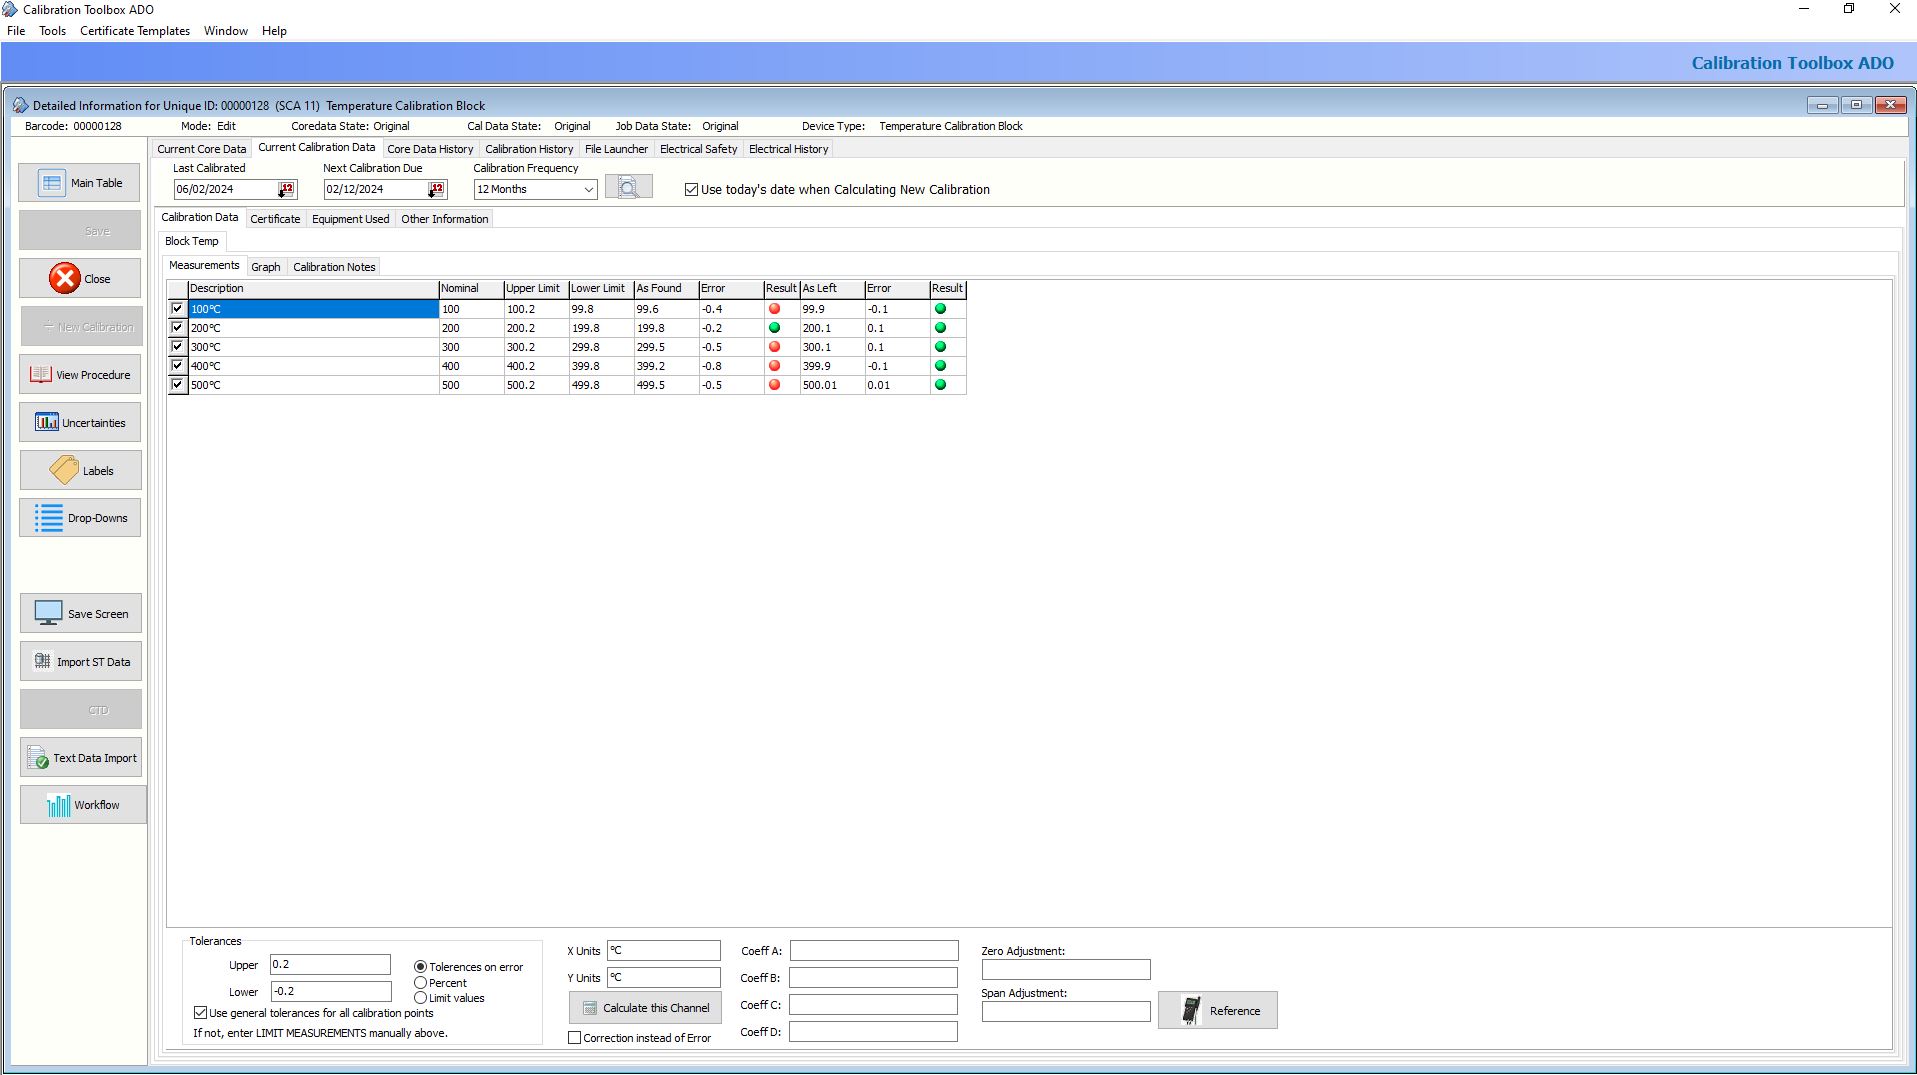
Task: Switch to Current Core Data tab
Action: point(201,149)
